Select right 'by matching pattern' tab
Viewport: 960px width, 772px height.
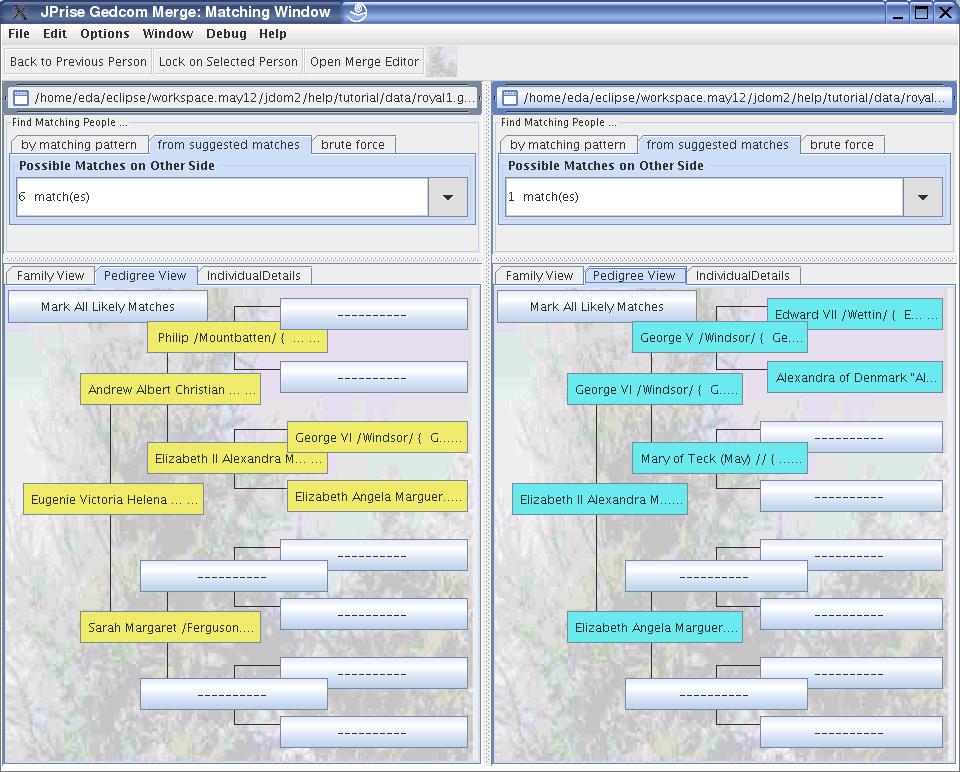[x=567, y=145]
